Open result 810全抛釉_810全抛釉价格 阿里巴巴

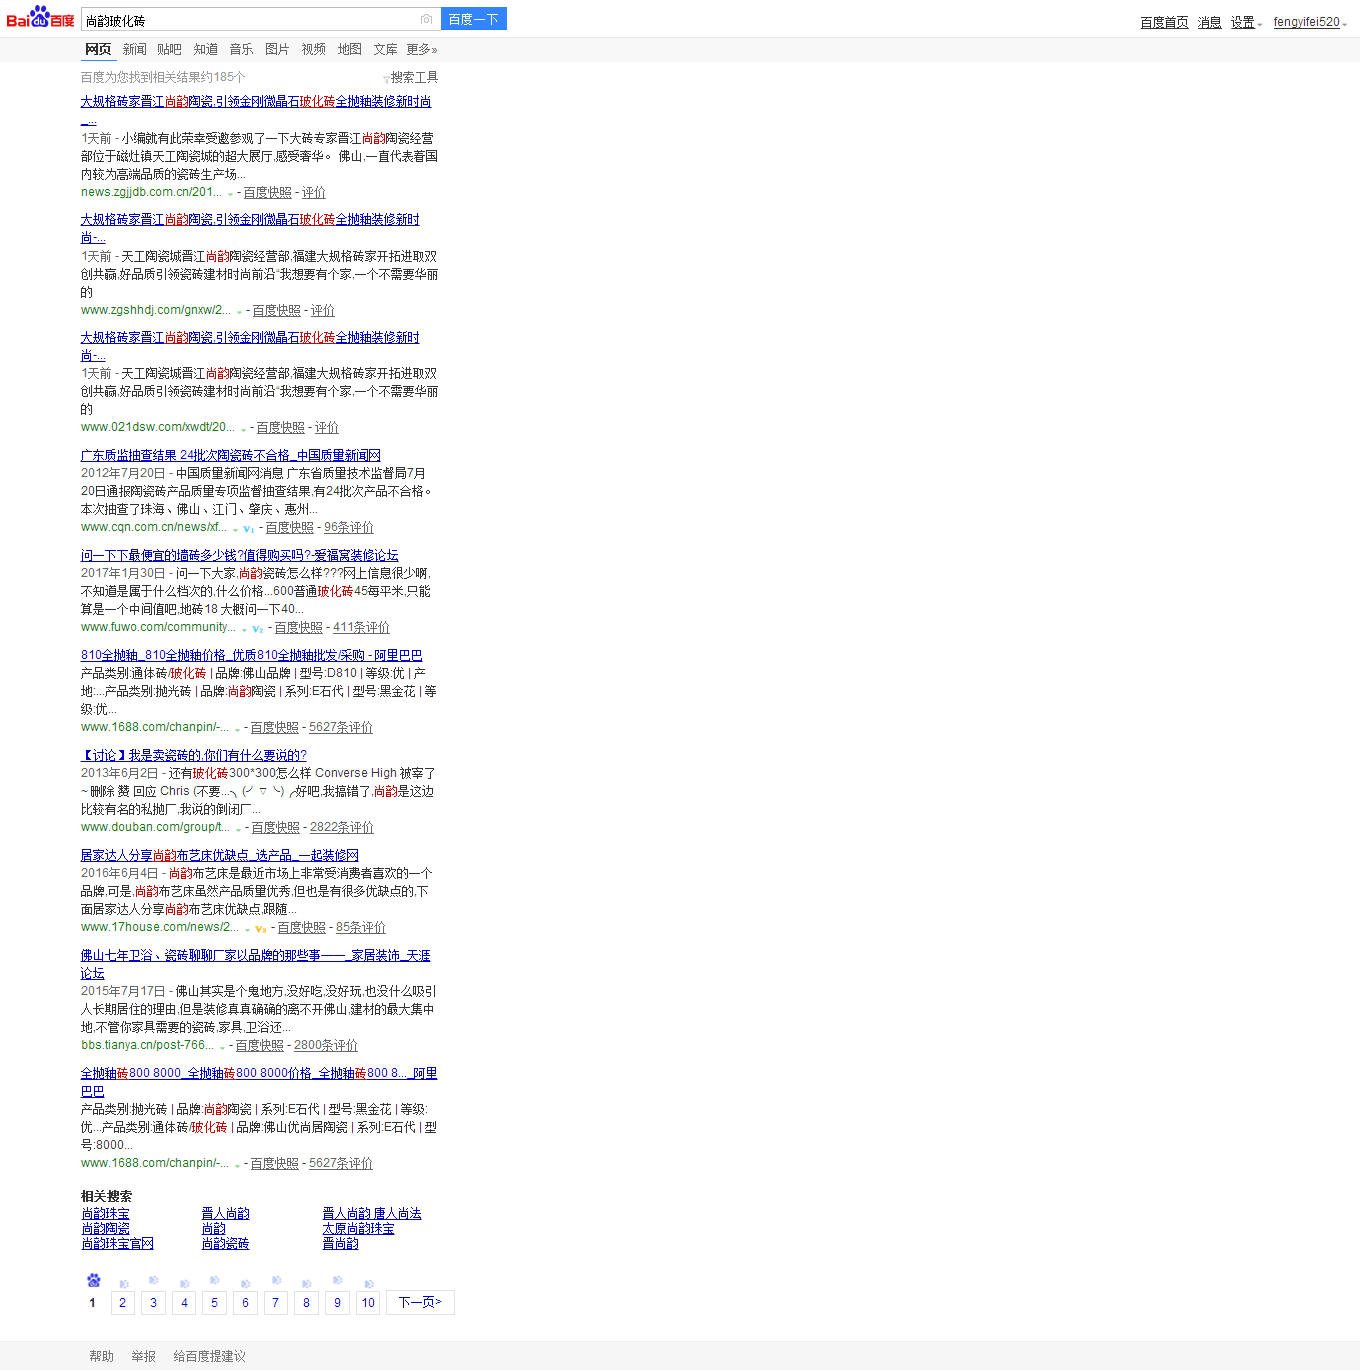[251, 655]
